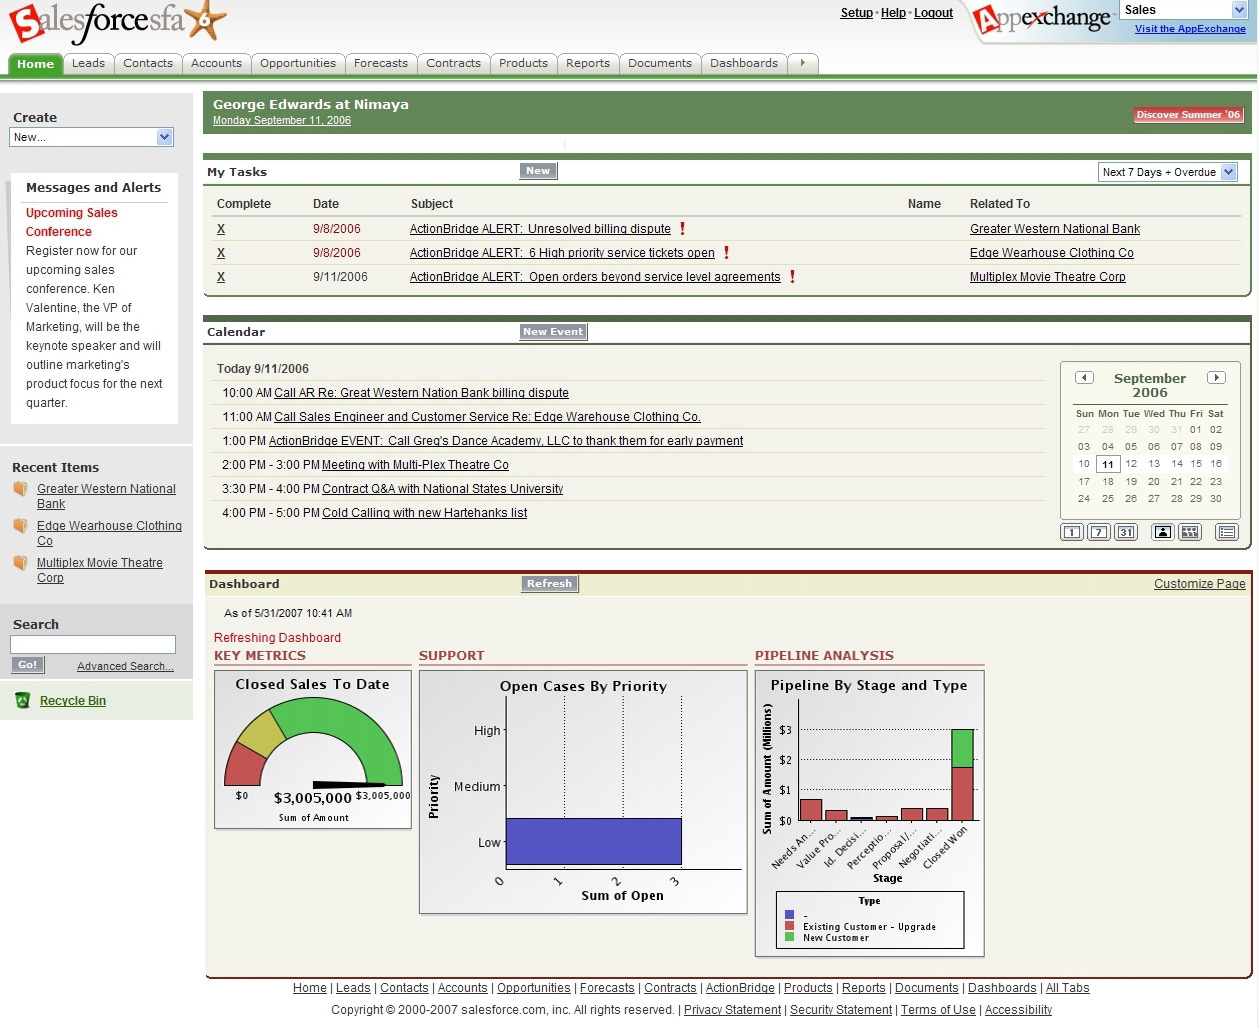1259x1028 pixels.
Task: Open the Documents tab
Action: (660, 63)
